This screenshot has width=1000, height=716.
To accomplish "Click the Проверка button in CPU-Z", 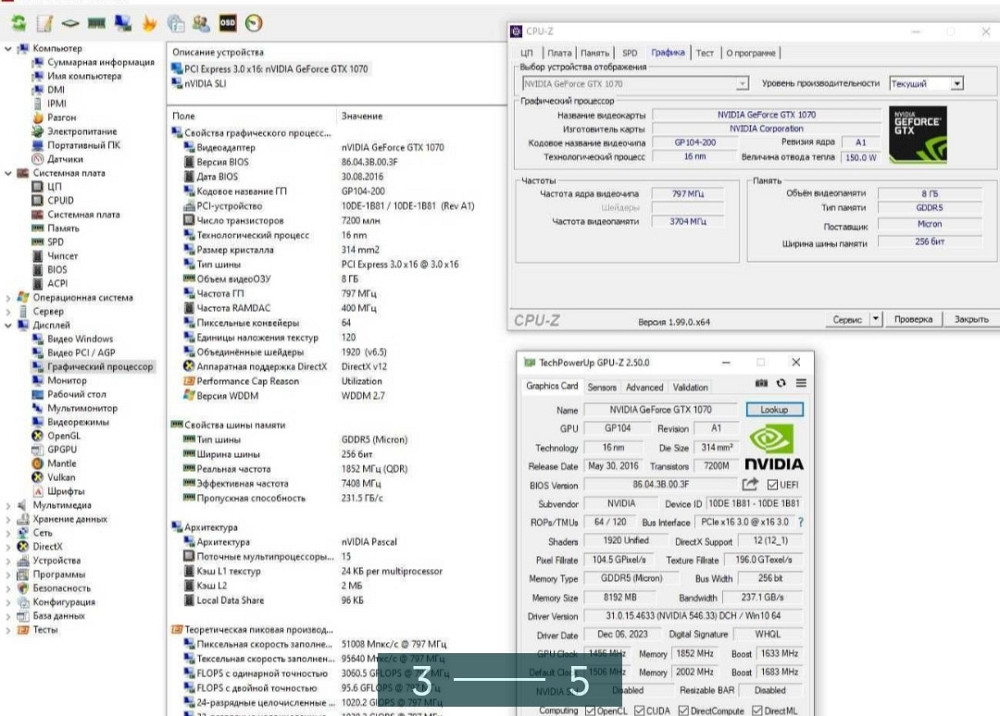I will 913,319.
